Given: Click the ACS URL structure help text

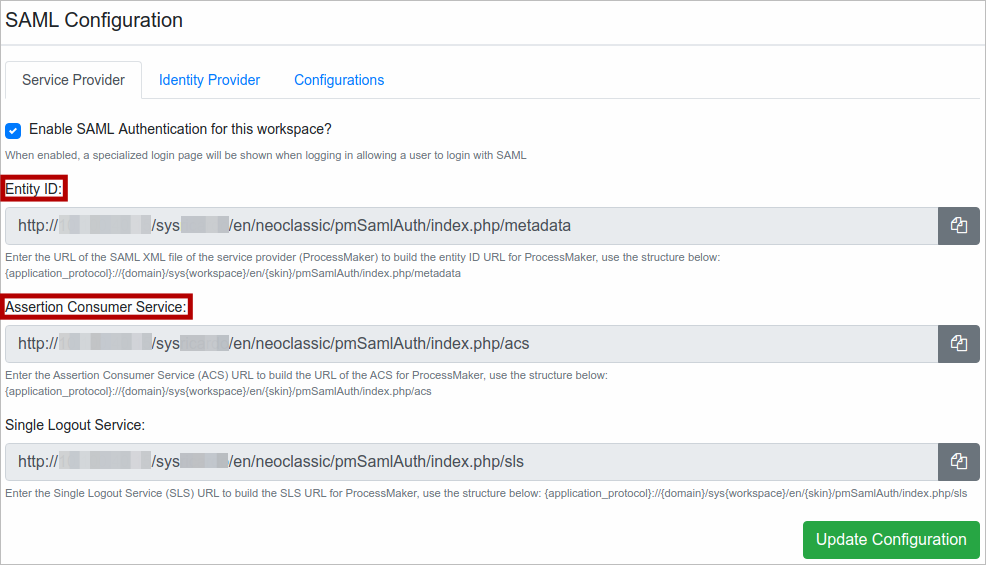Looking at the screenshot, I should [x=306, y=383].
